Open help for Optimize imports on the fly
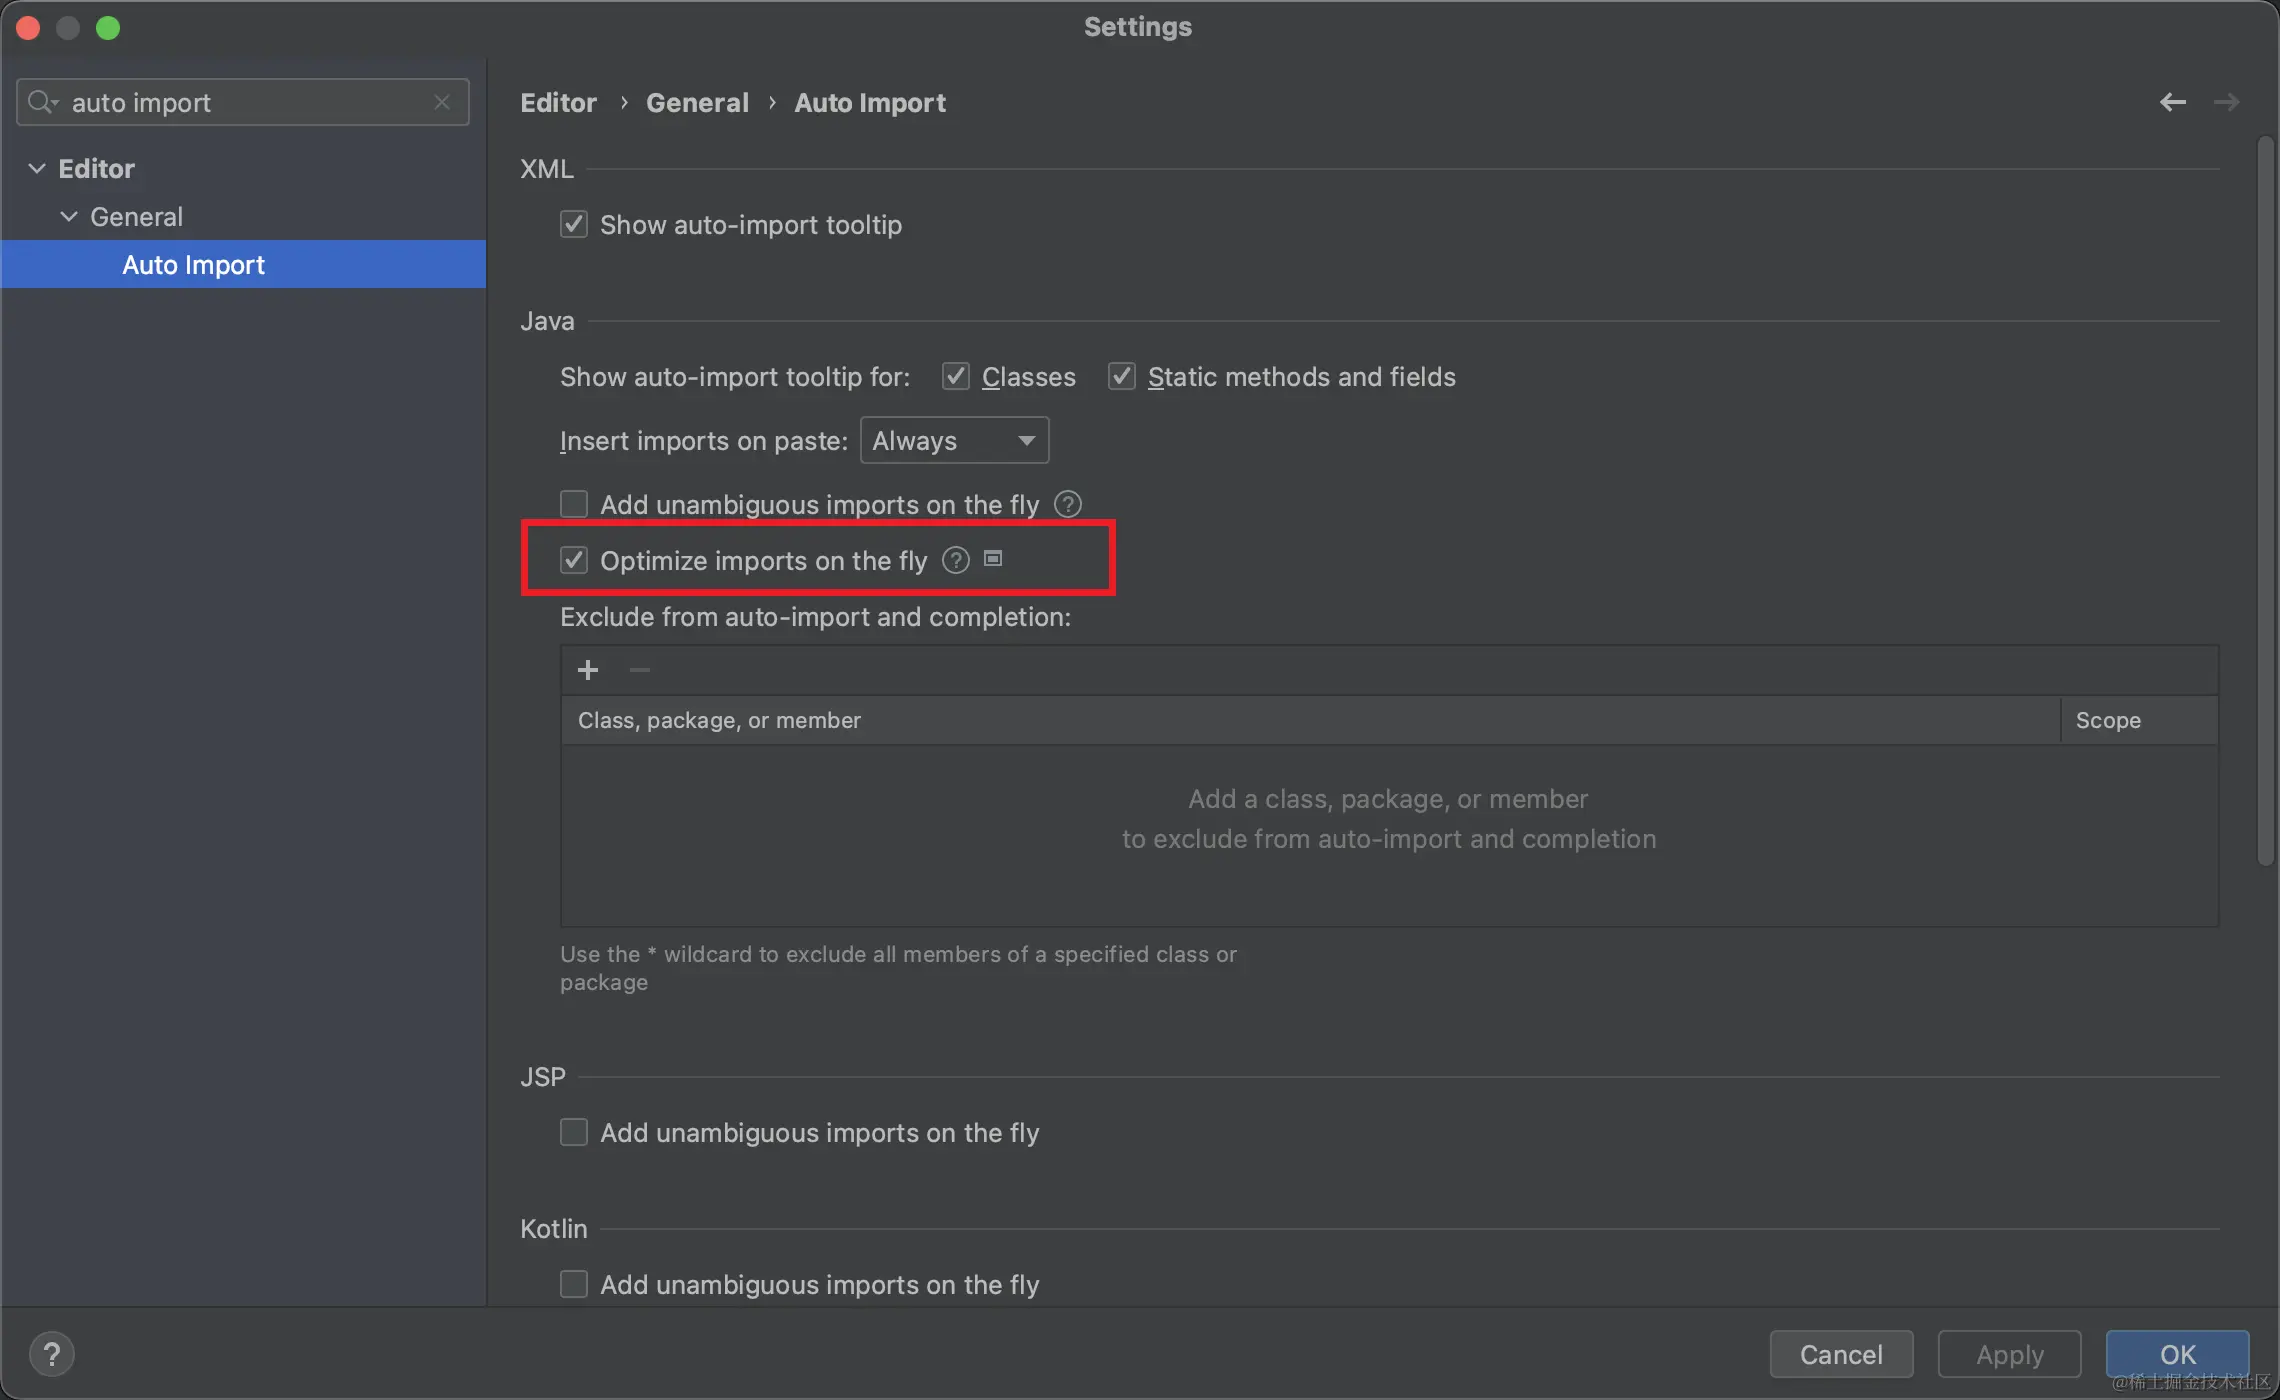 (x=956, y=560)
